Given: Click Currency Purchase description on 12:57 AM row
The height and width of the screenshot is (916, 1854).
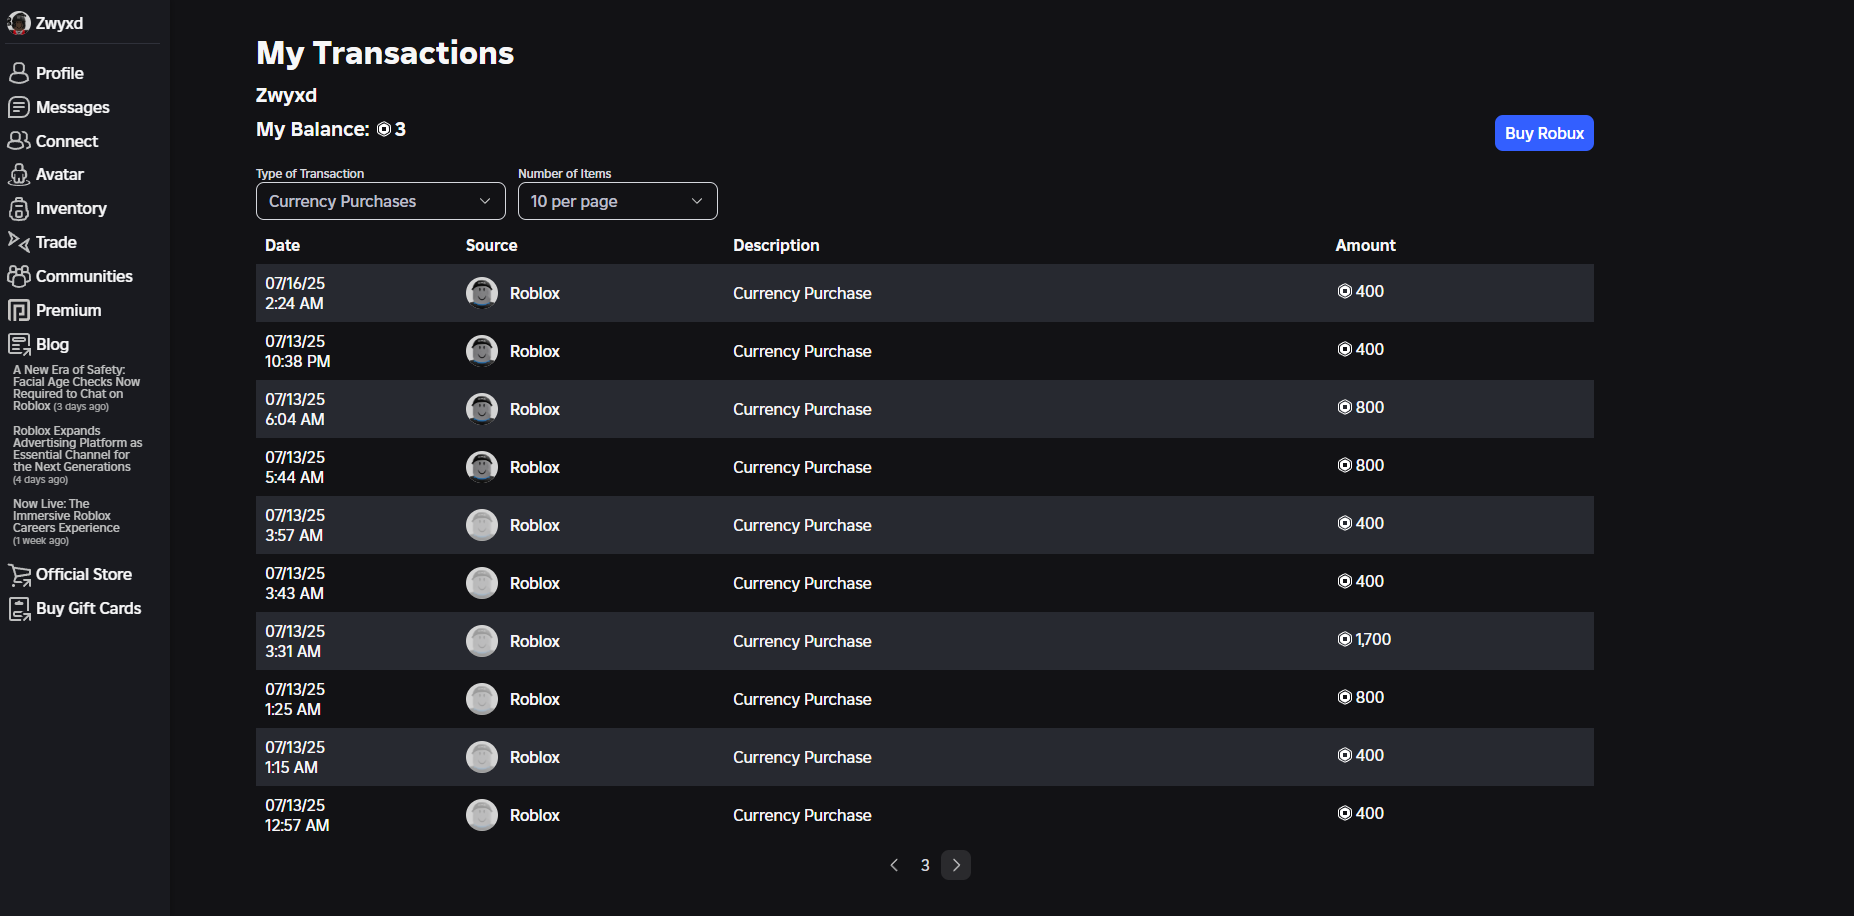Looking at the screenshot, I should pos(802,815).
